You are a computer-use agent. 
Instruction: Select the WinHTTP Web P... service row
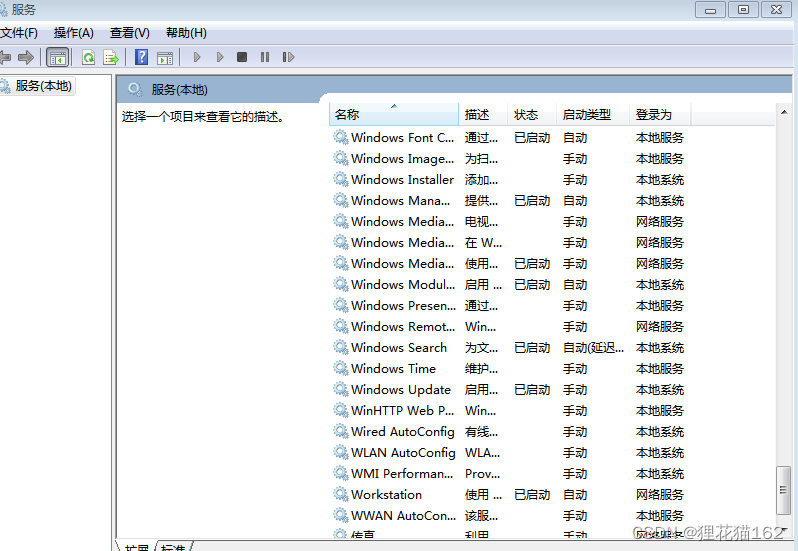[x=509, y=410]
